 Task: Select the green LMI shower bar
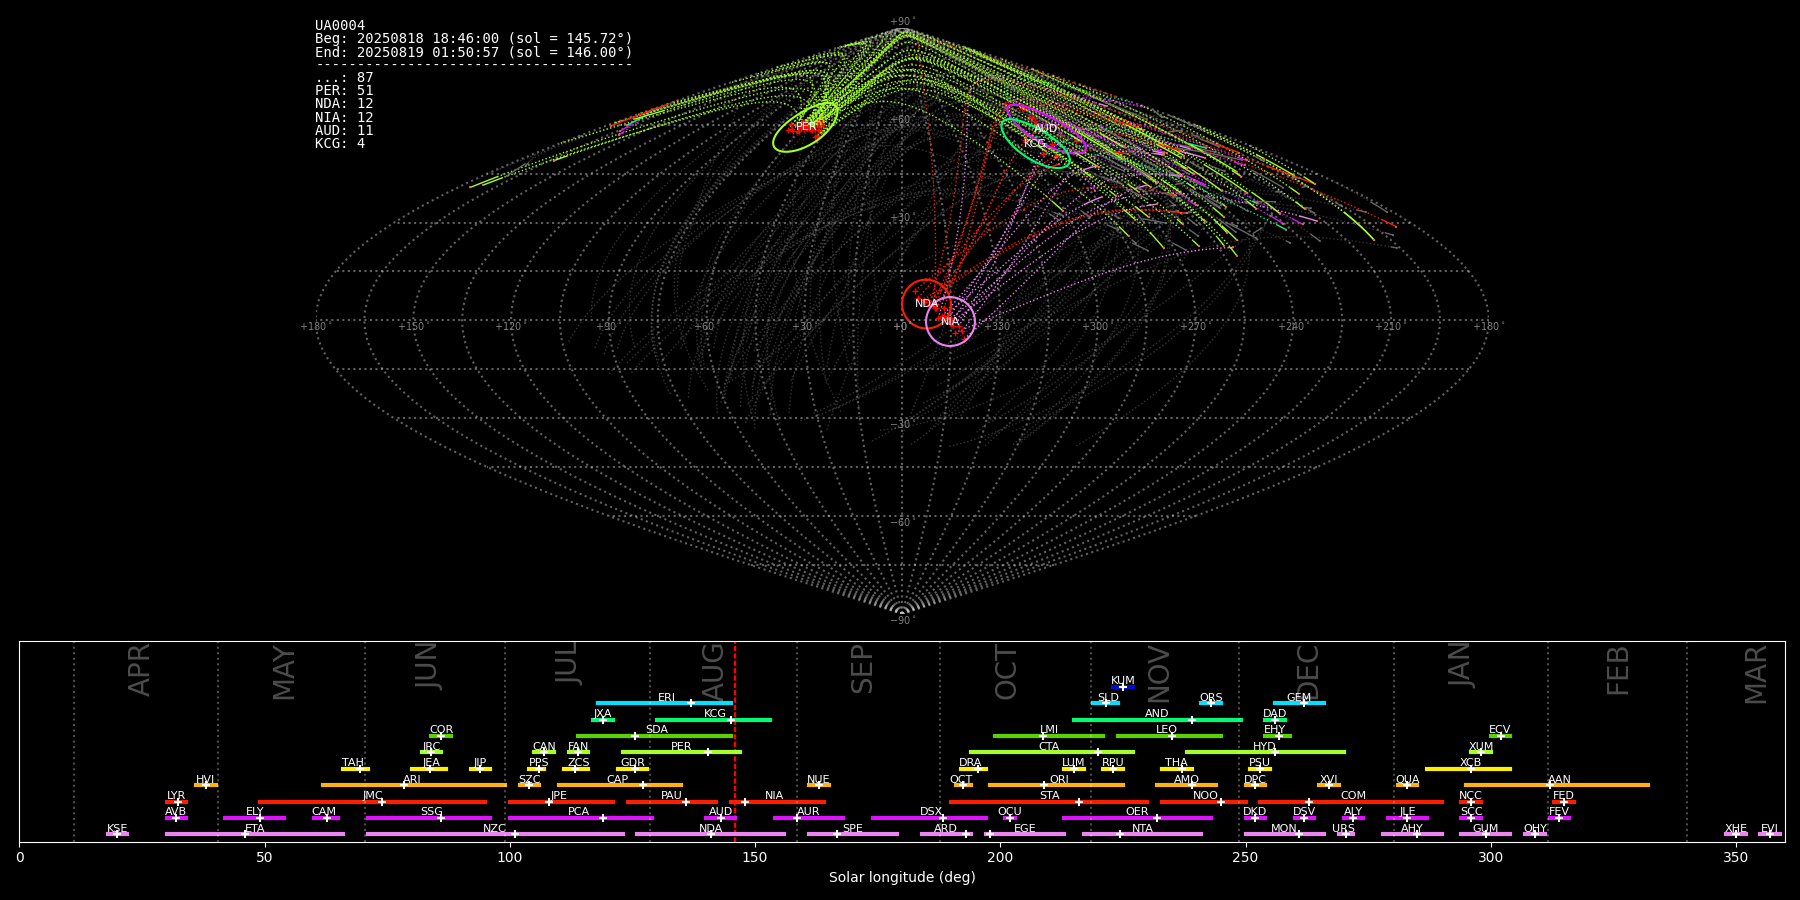[1049, 736]
